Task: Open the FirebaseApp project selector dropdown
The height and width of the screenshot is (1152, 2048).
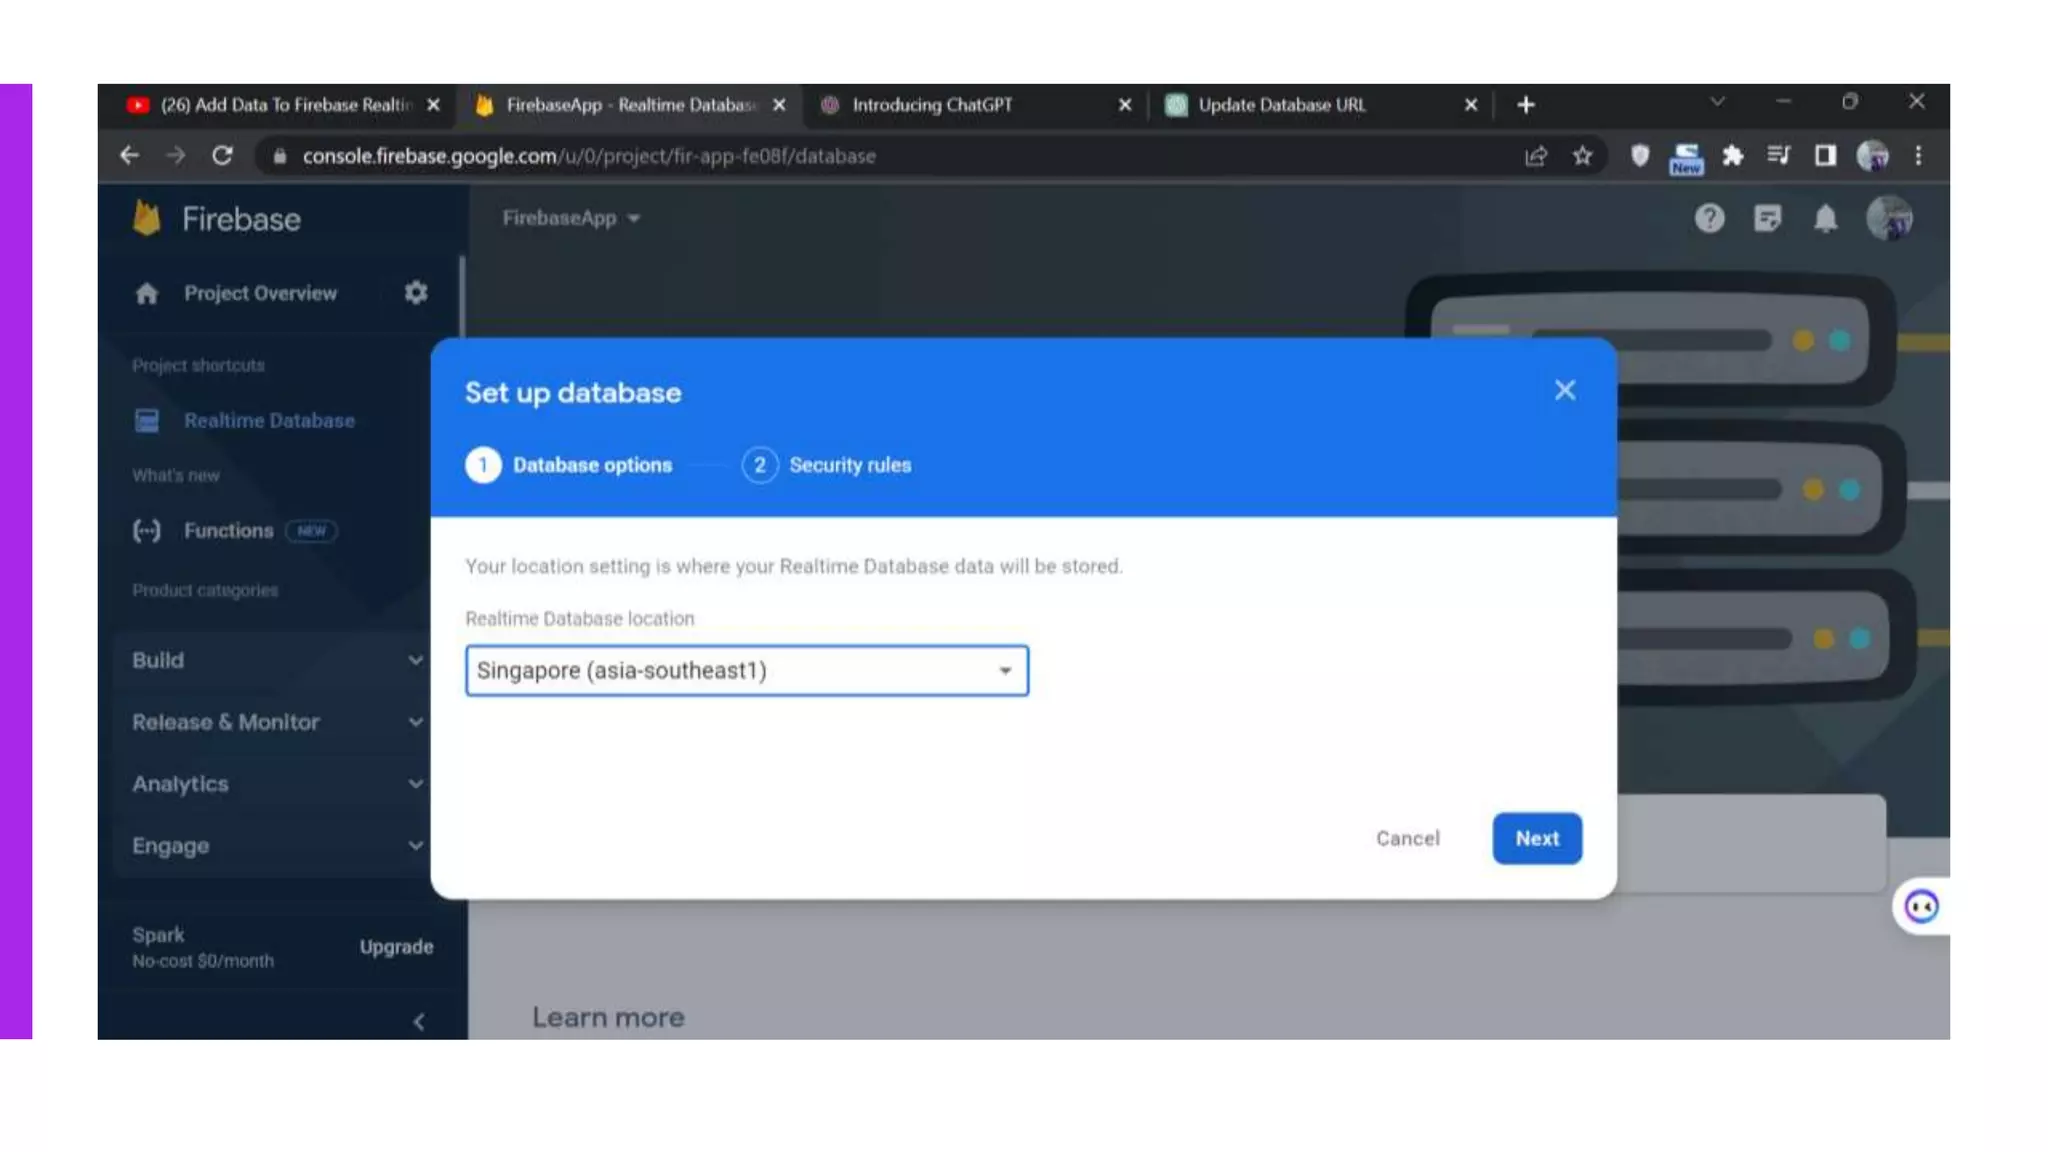Action: pos(570,218)
